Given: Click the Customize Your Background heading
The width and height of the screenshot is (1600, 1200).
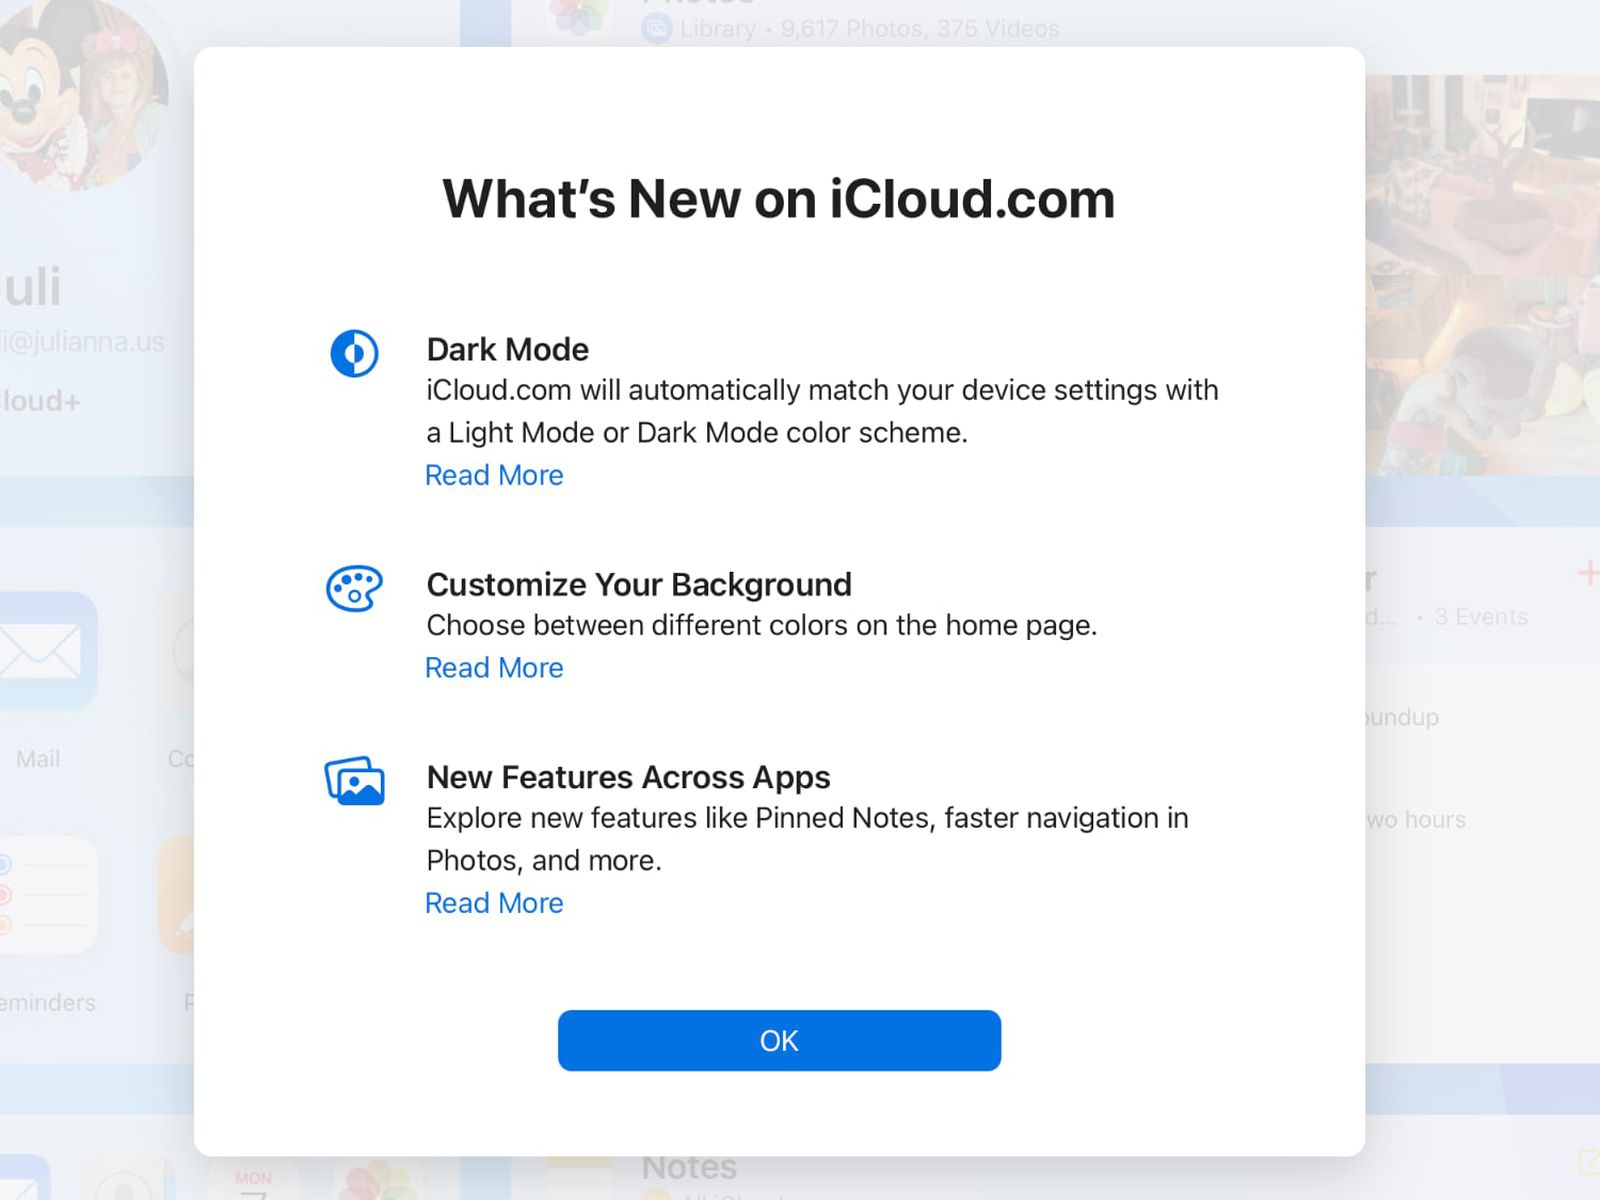Looking at the screenshot, I should pos(639,584).
